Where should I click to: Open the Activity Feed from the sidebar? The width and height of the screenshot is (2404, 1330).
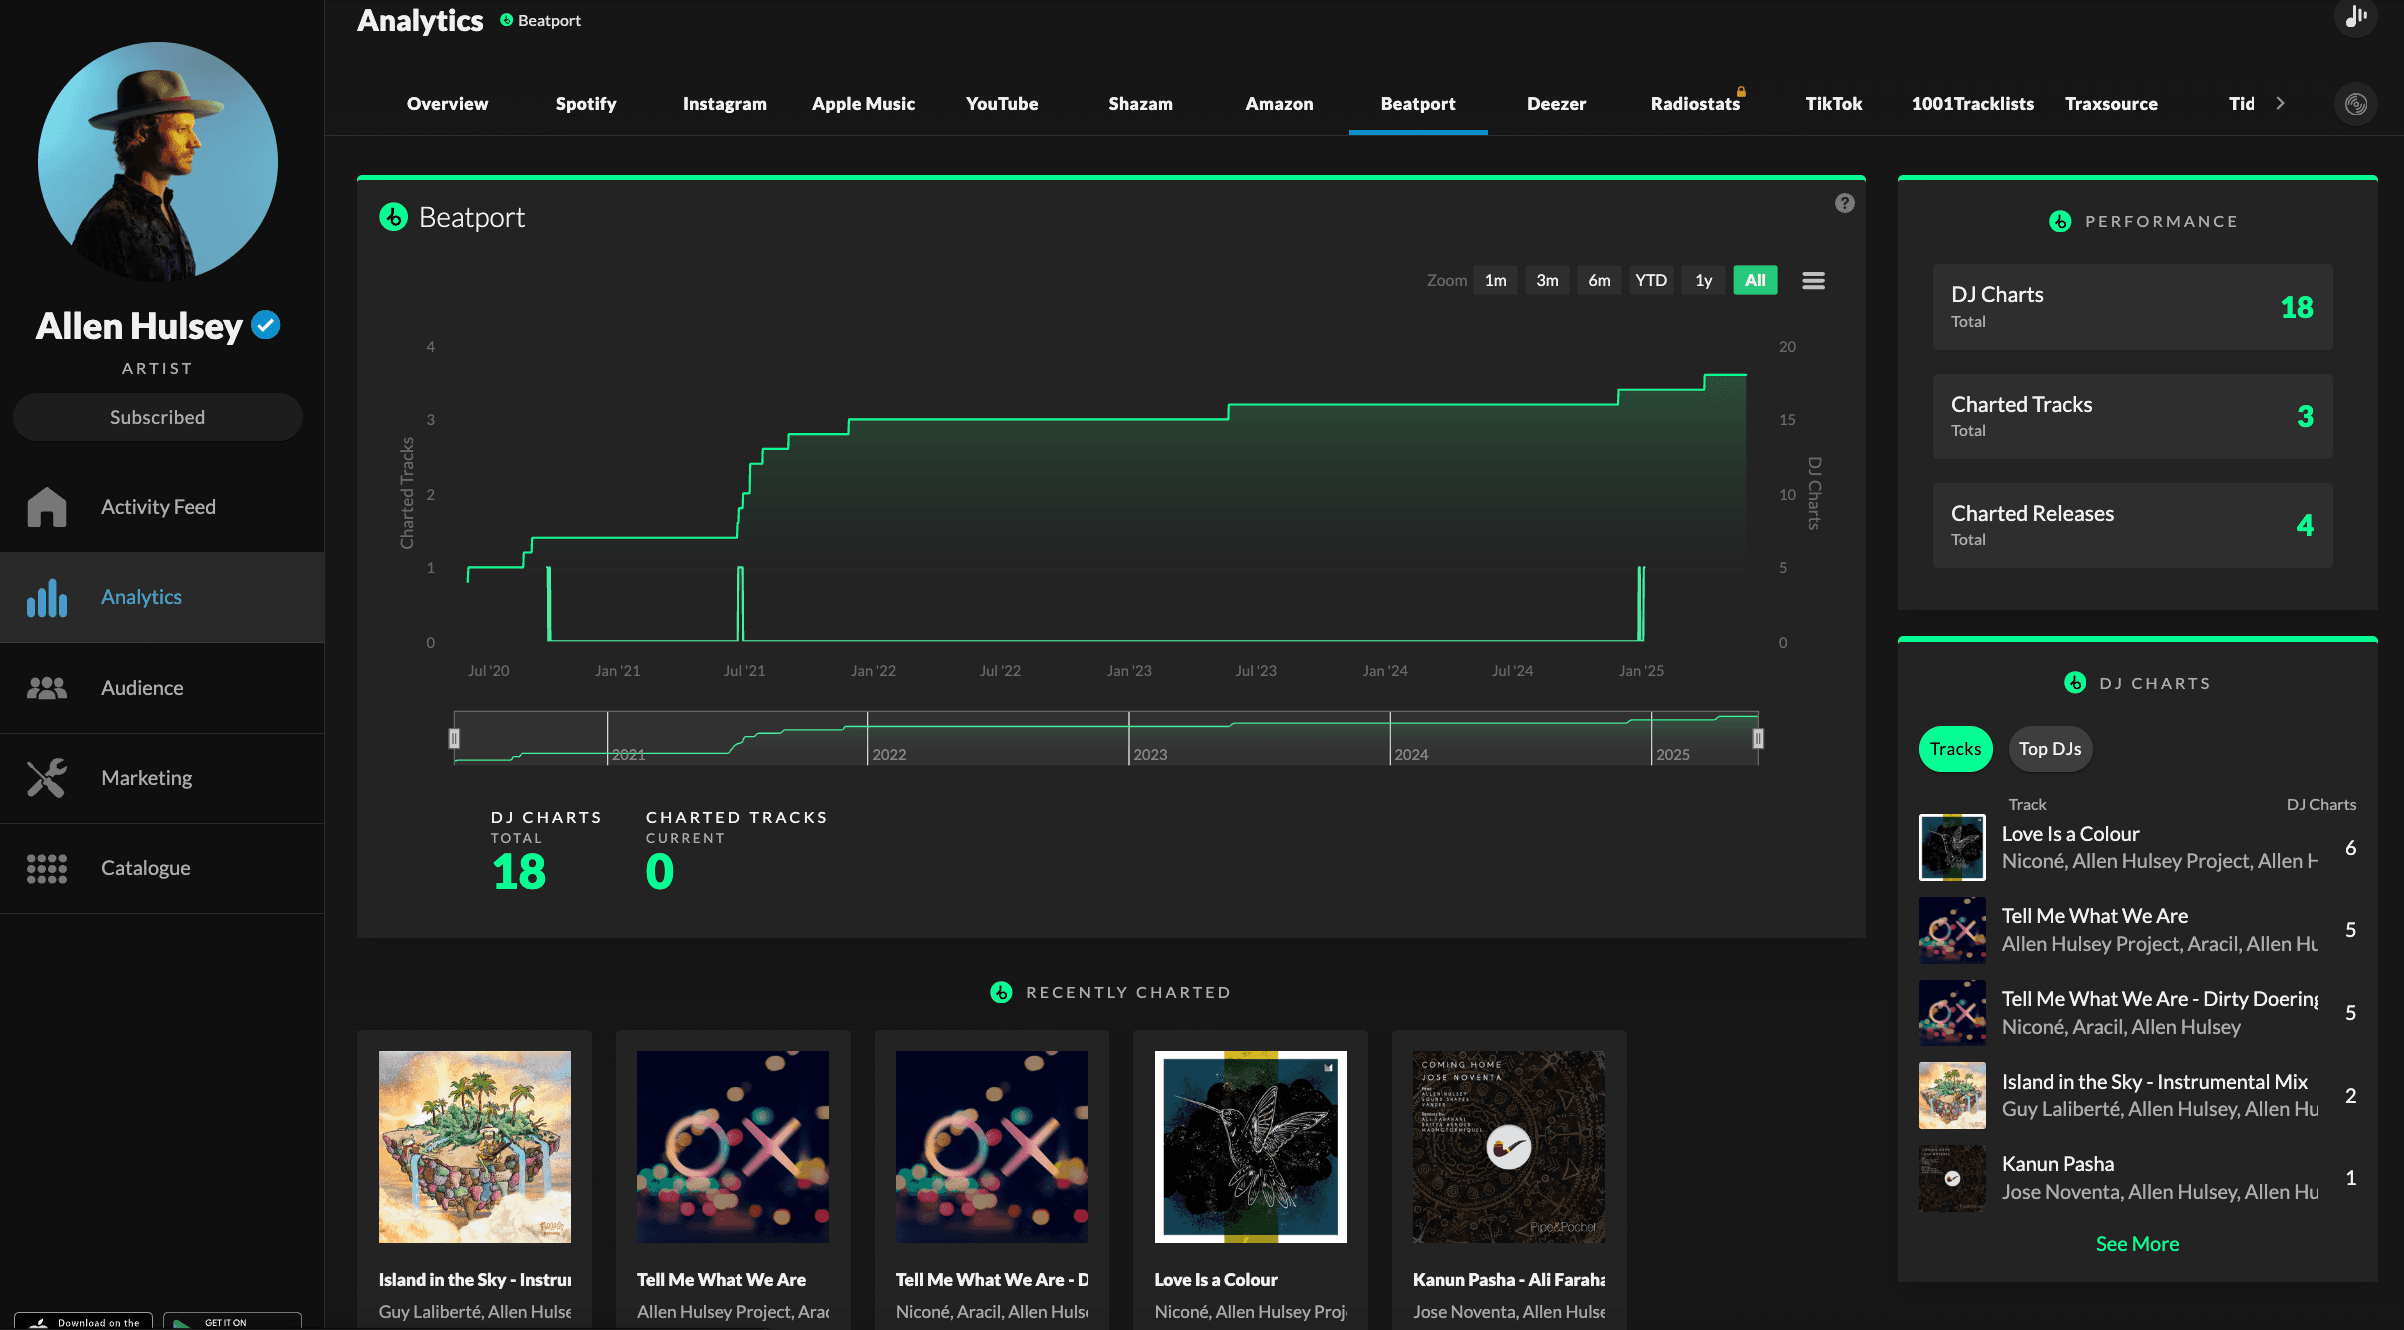point(157,507)
